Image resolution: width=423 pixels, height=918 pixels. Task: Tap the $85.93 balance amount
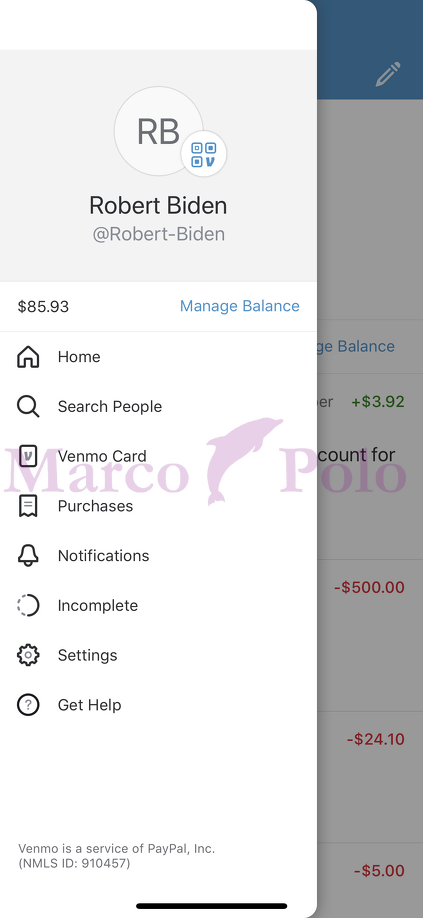pos(43,307)
